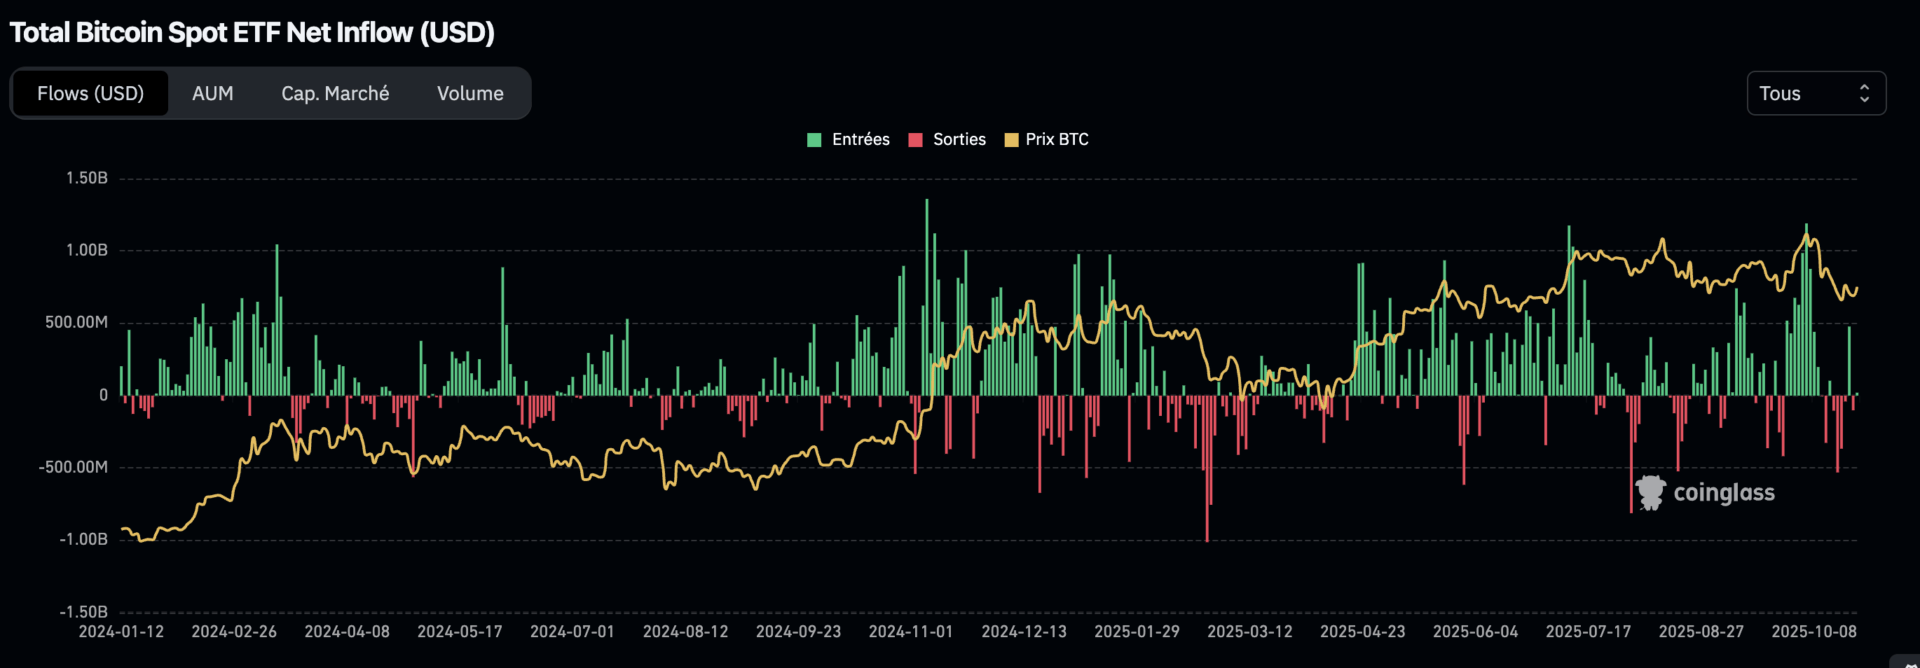Switch to the Cap. Marché tab
This screenshot has width=1920, height=668.
335,93
